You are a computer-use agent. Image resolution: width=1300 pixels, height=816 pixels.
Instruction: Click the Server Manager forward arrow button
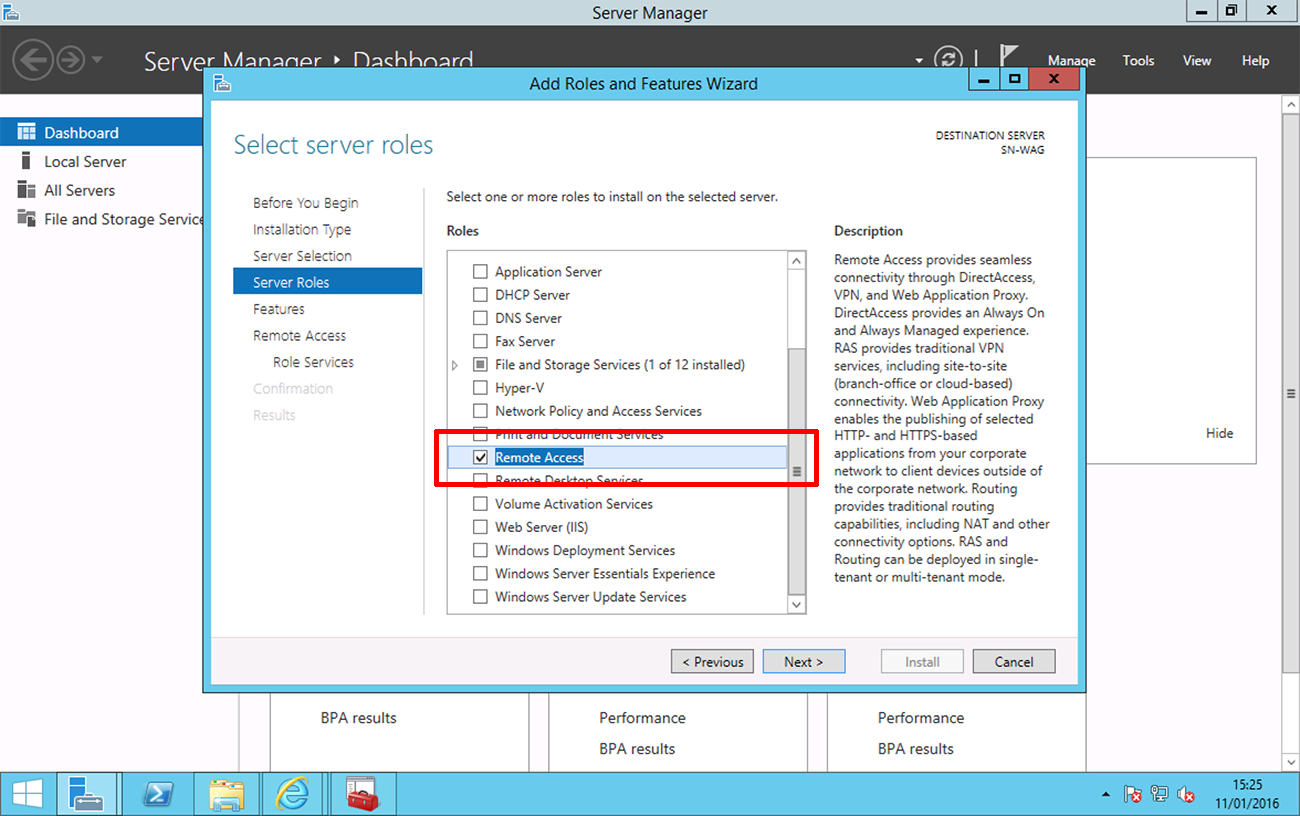(x=70, y=59)
